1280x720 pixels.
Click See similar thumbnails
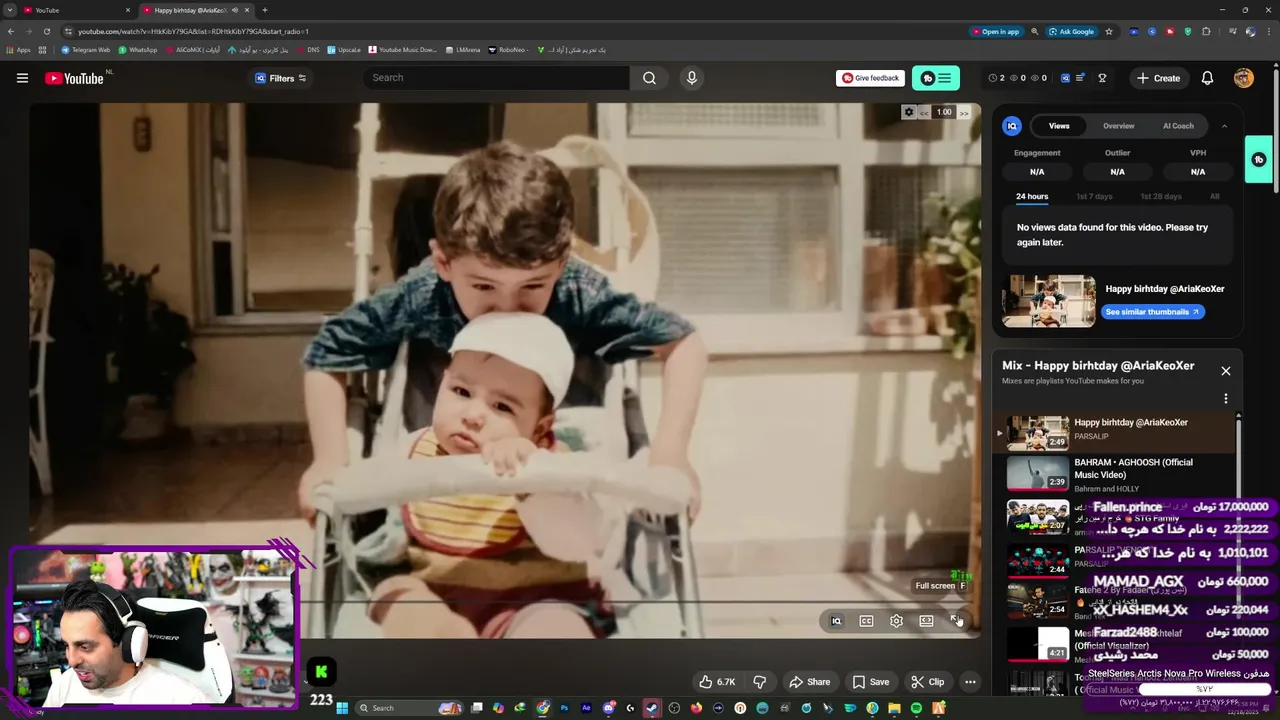(x=1153, y=312)
